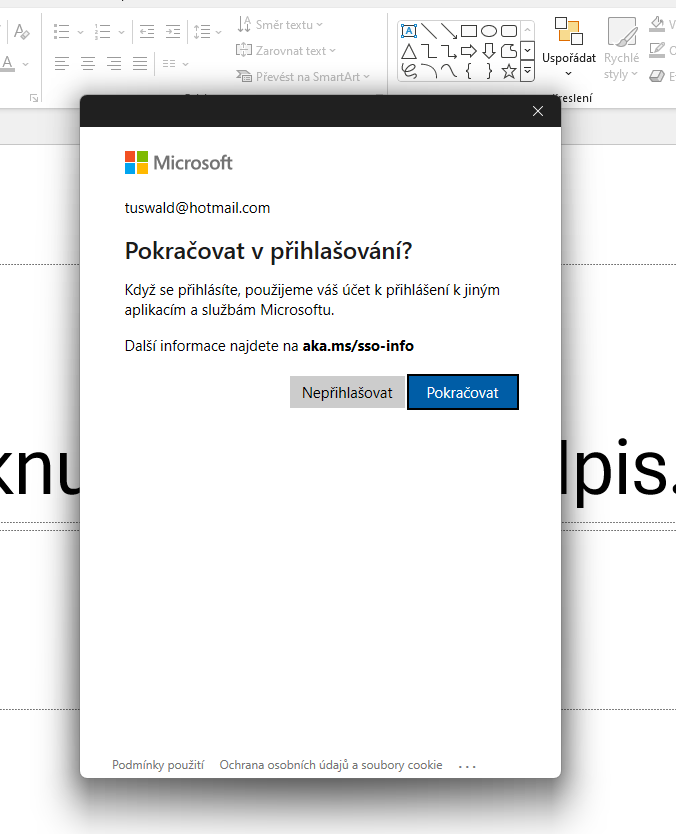Select the snipped corner rectangle shape
The height and width of the screenshot is (834, 676).
pyautogui.click(x=509, y=51)
